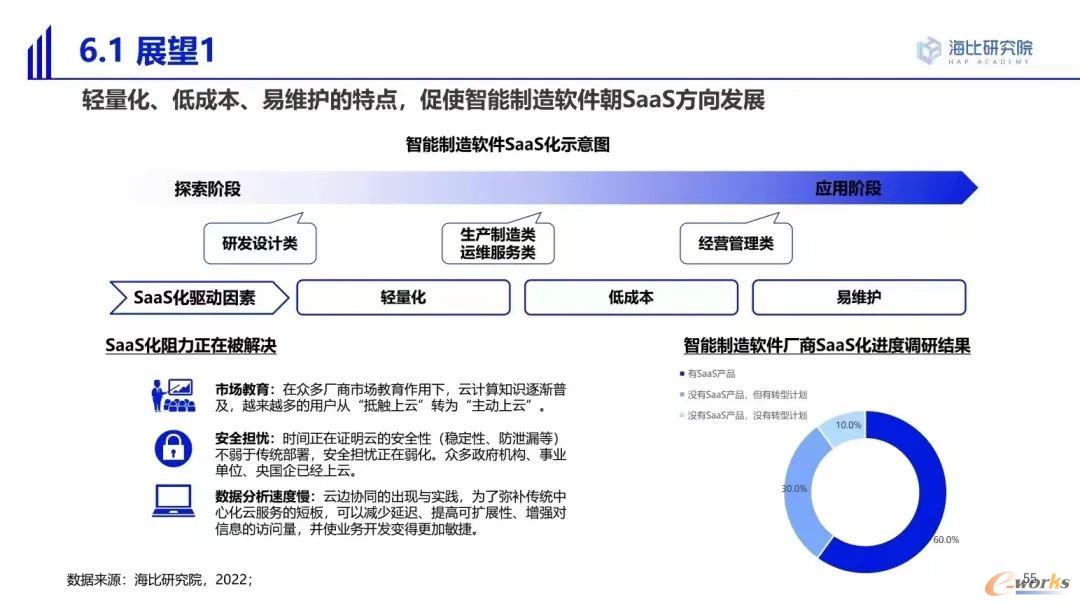Click the 探索阶段 label
The width and height of the screenshot is (1080, 606).
click(x=207, y=189)
